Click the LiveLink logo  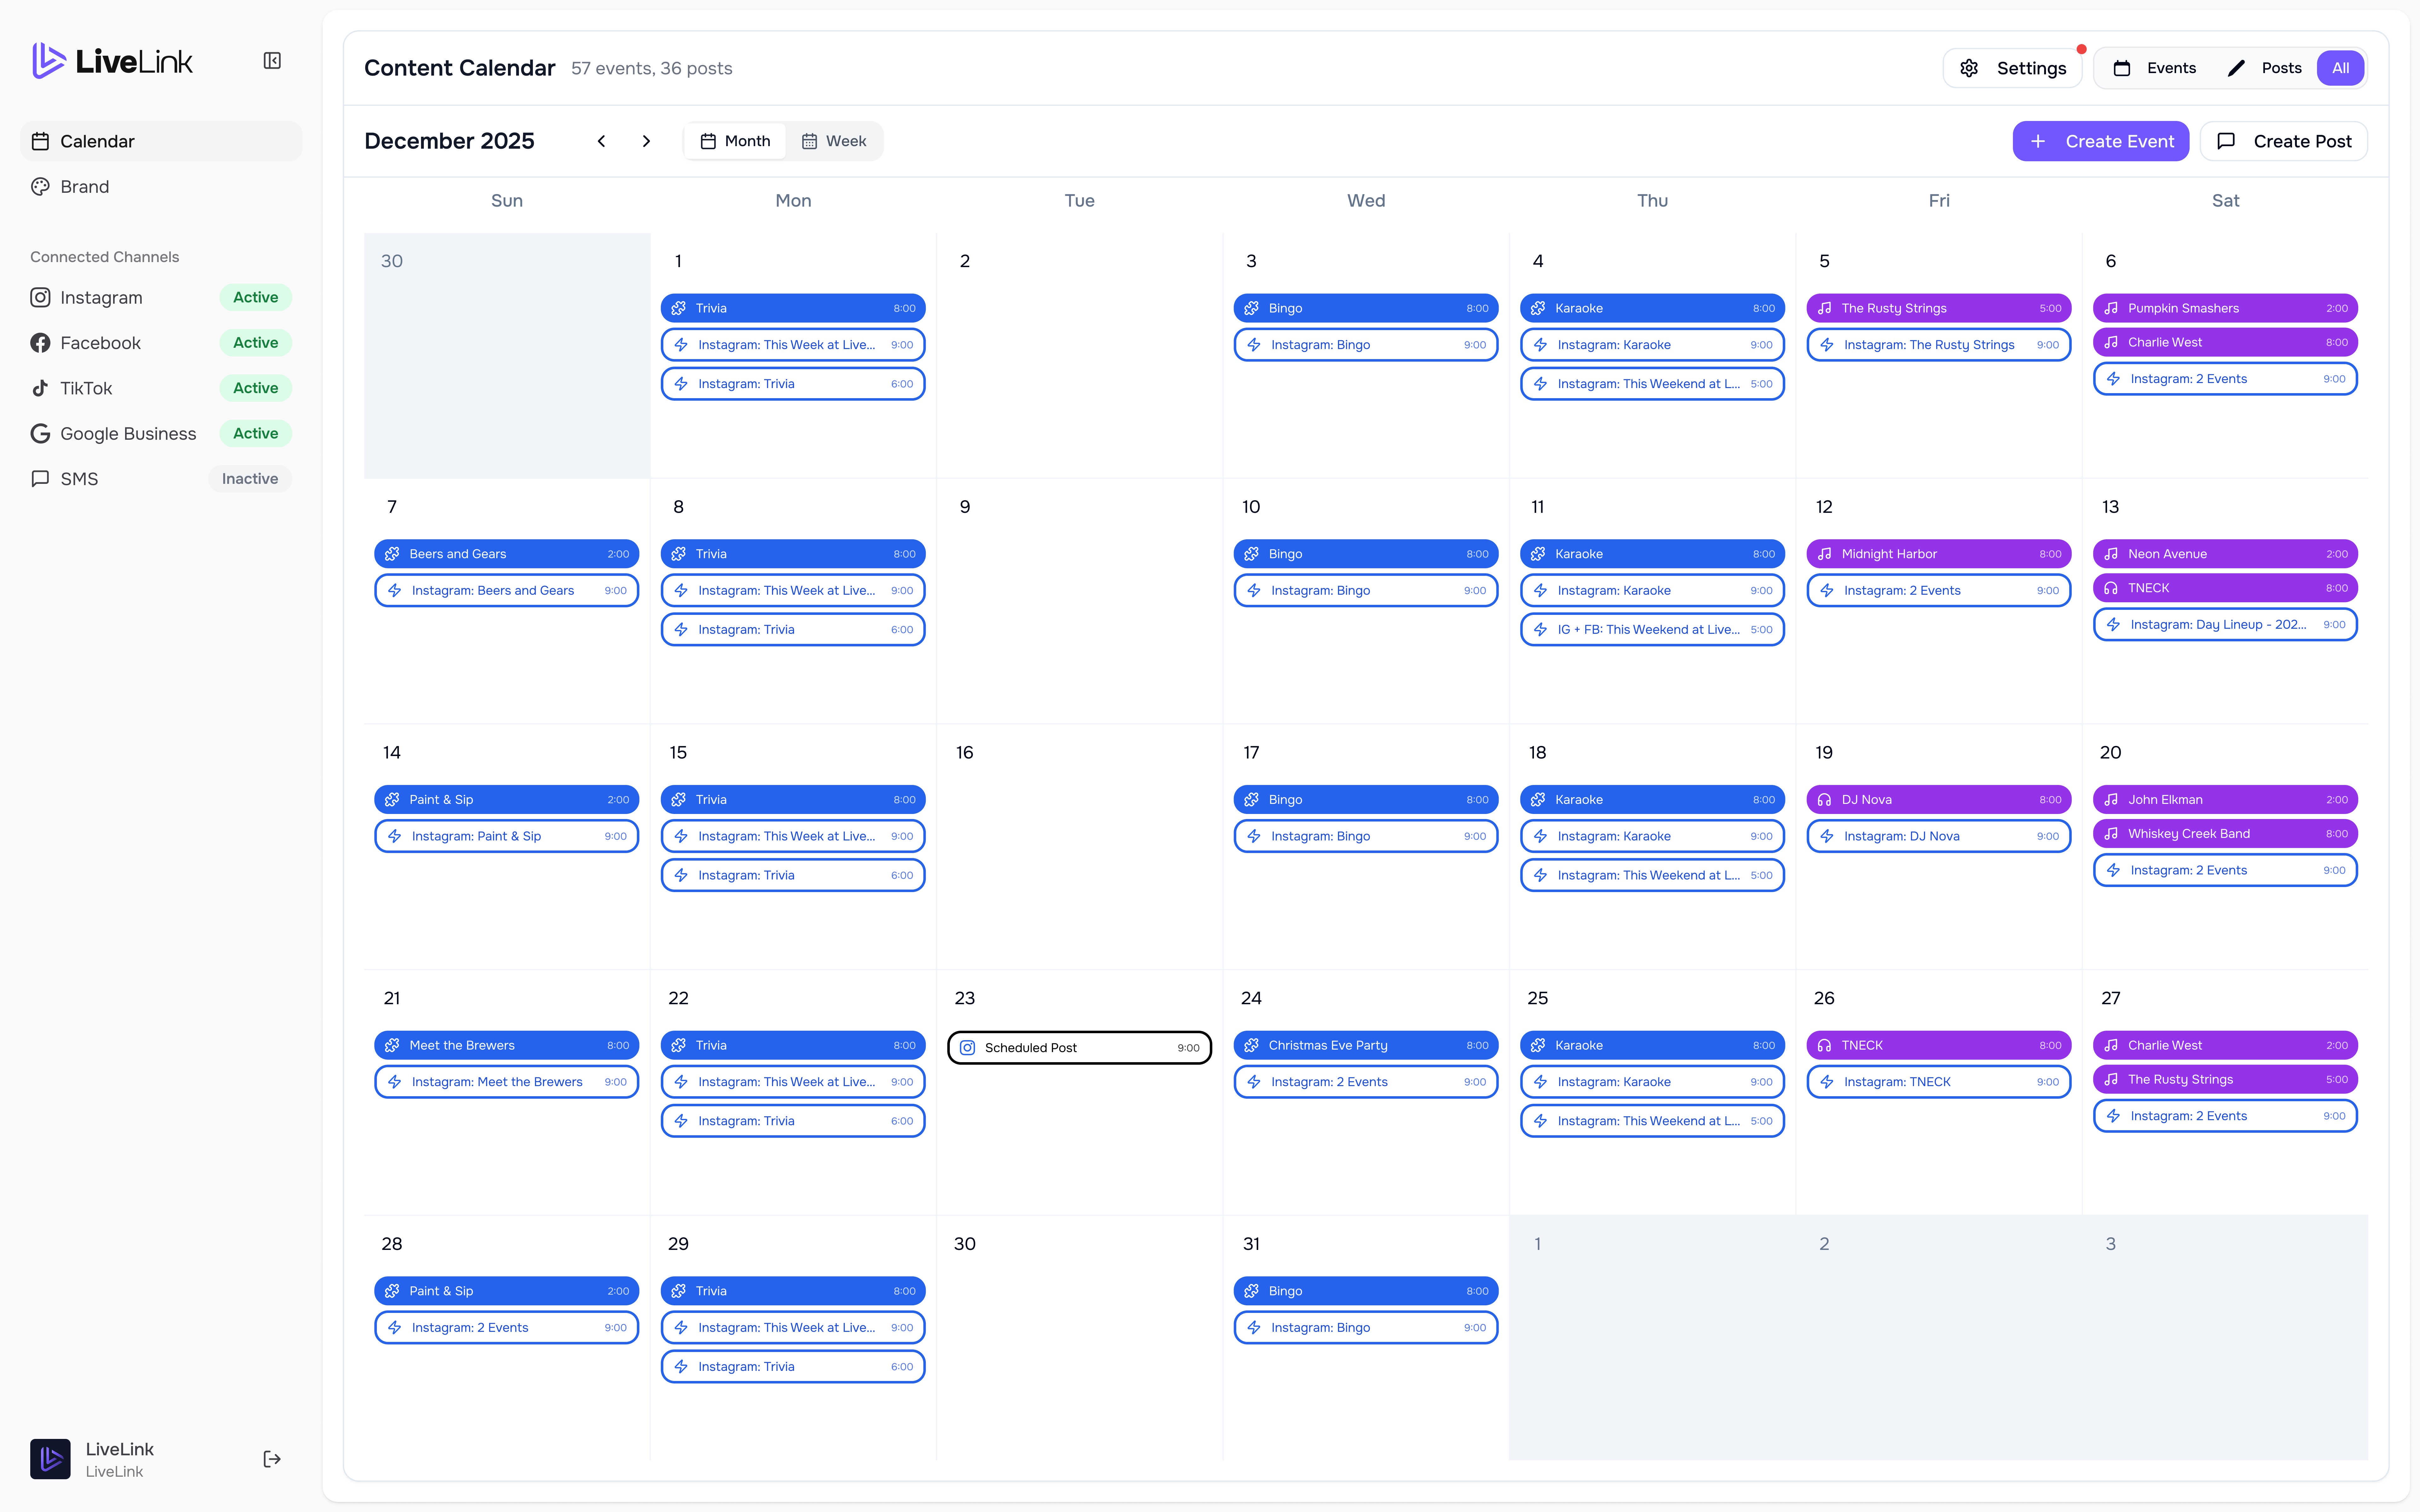112,61
